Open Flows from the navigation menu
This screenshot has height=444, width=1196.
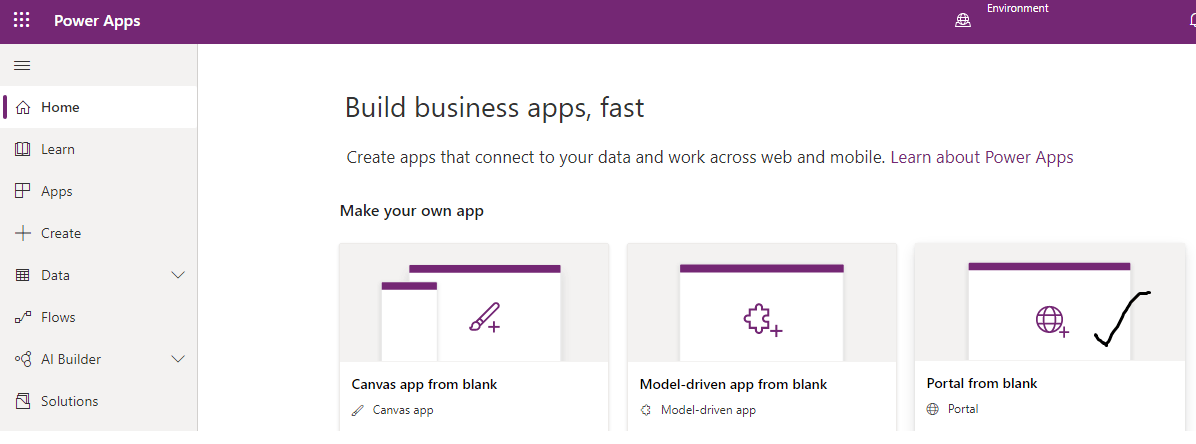point(58,318)
